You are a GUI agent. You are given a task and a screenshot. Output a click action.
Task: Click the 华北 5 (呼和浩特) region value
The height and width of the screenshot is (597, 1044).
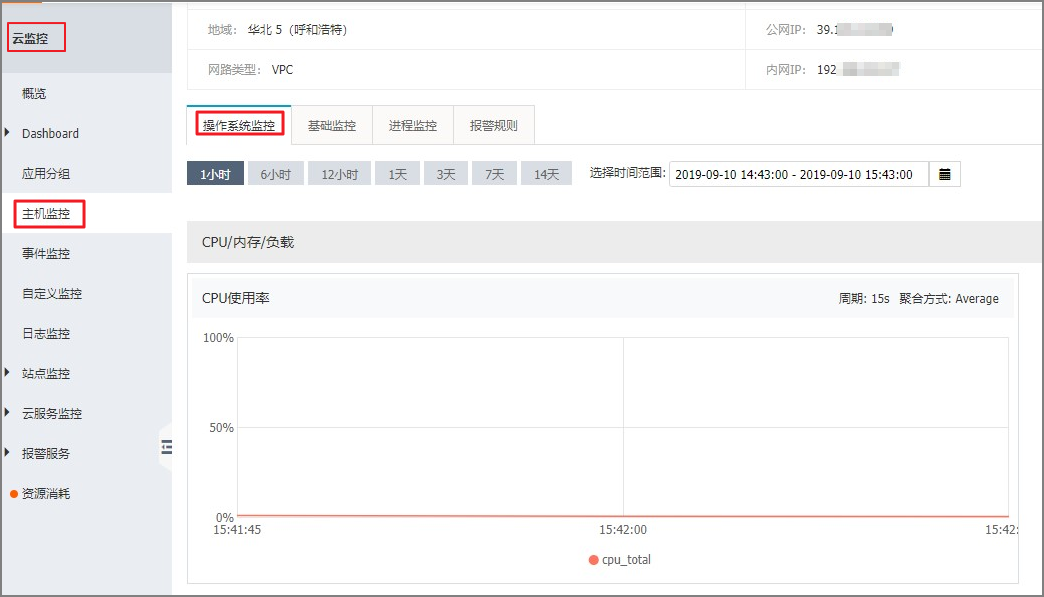click(297, 30)
